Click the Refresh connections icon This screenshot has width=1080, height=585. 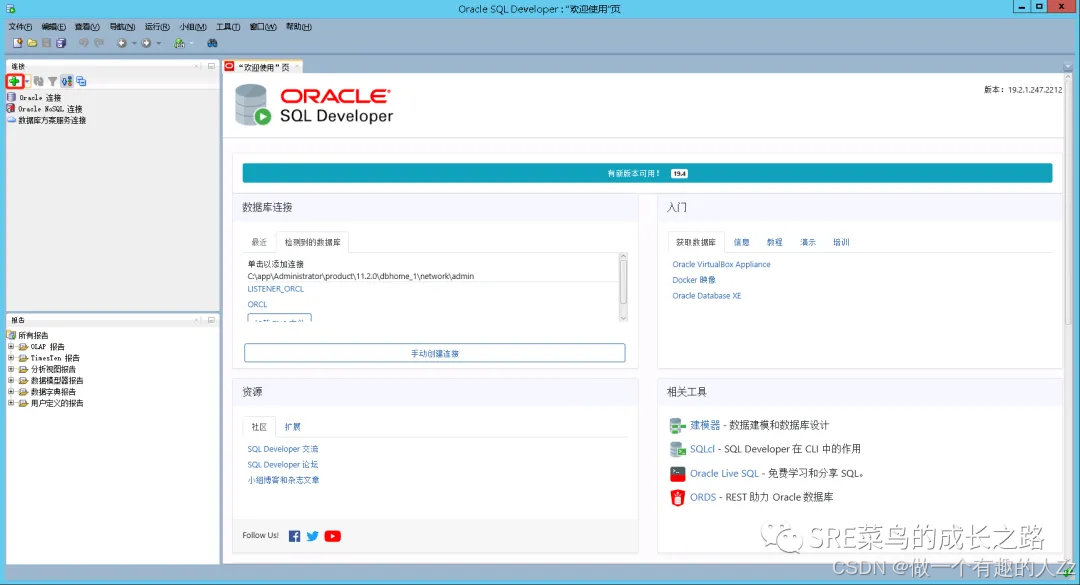point(39,81)
